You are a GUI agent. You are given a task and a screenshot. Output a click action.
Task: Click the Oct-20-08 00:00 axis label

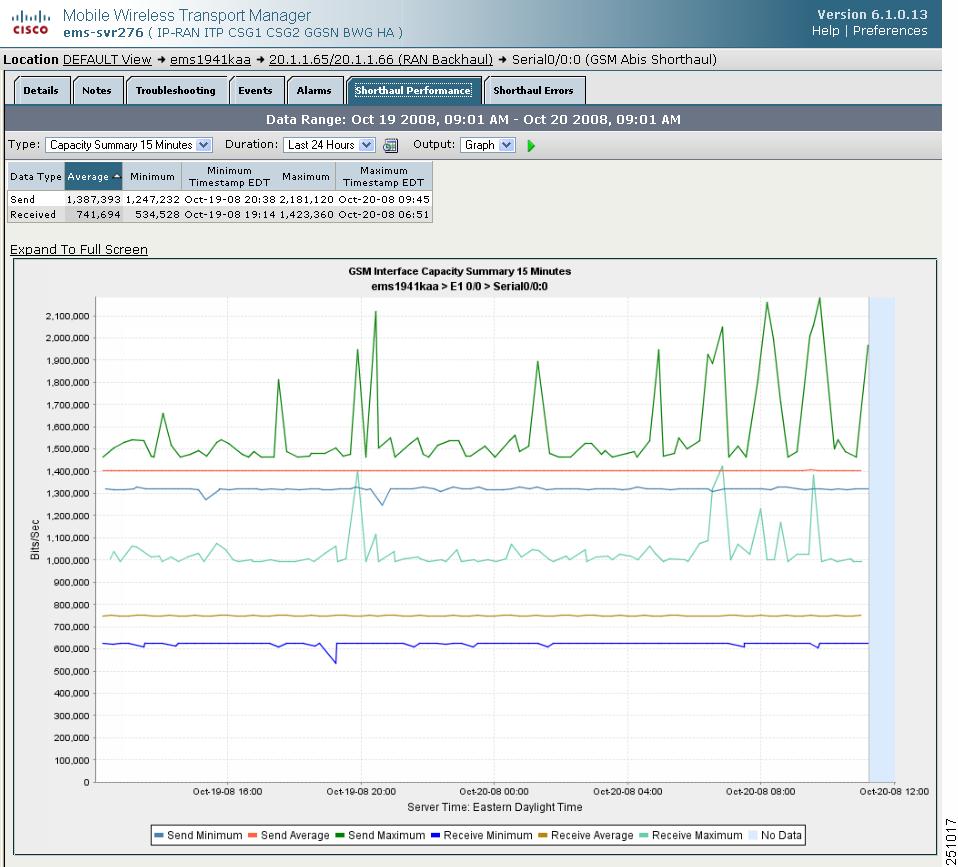494,791
